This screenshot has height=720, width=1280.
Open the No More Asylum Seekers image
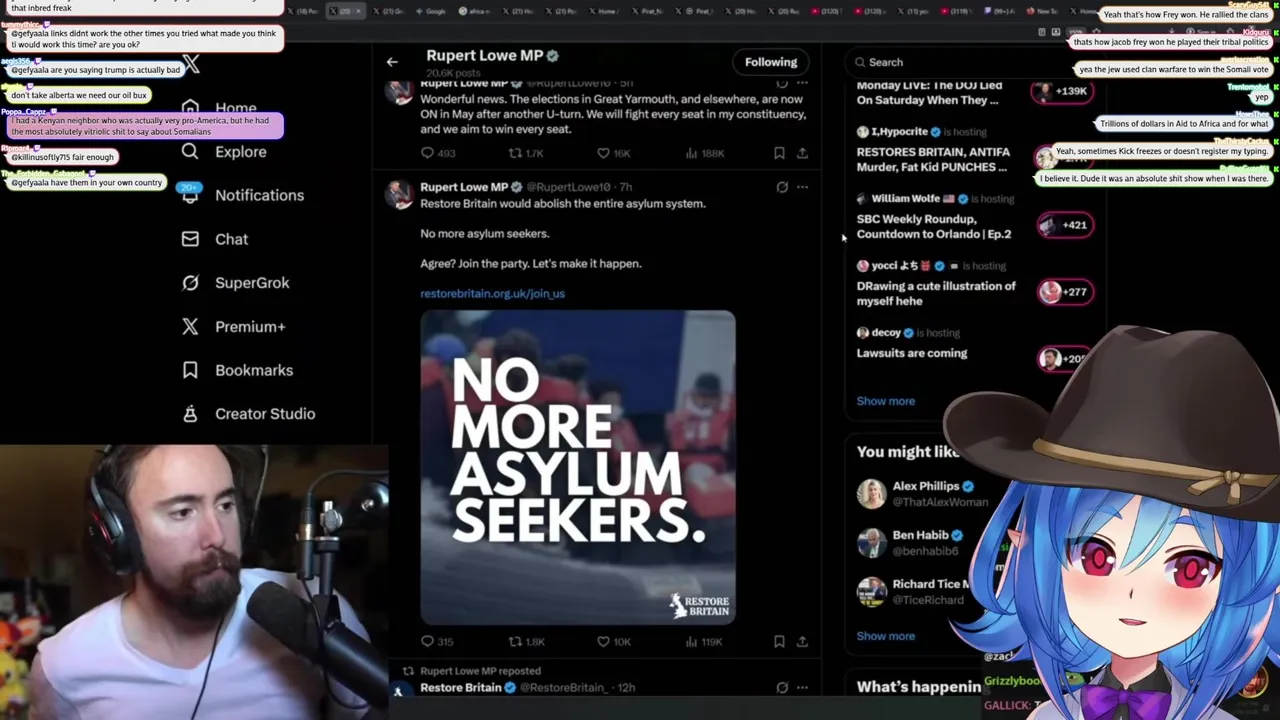pyautogui.click(x=577, y=467)
